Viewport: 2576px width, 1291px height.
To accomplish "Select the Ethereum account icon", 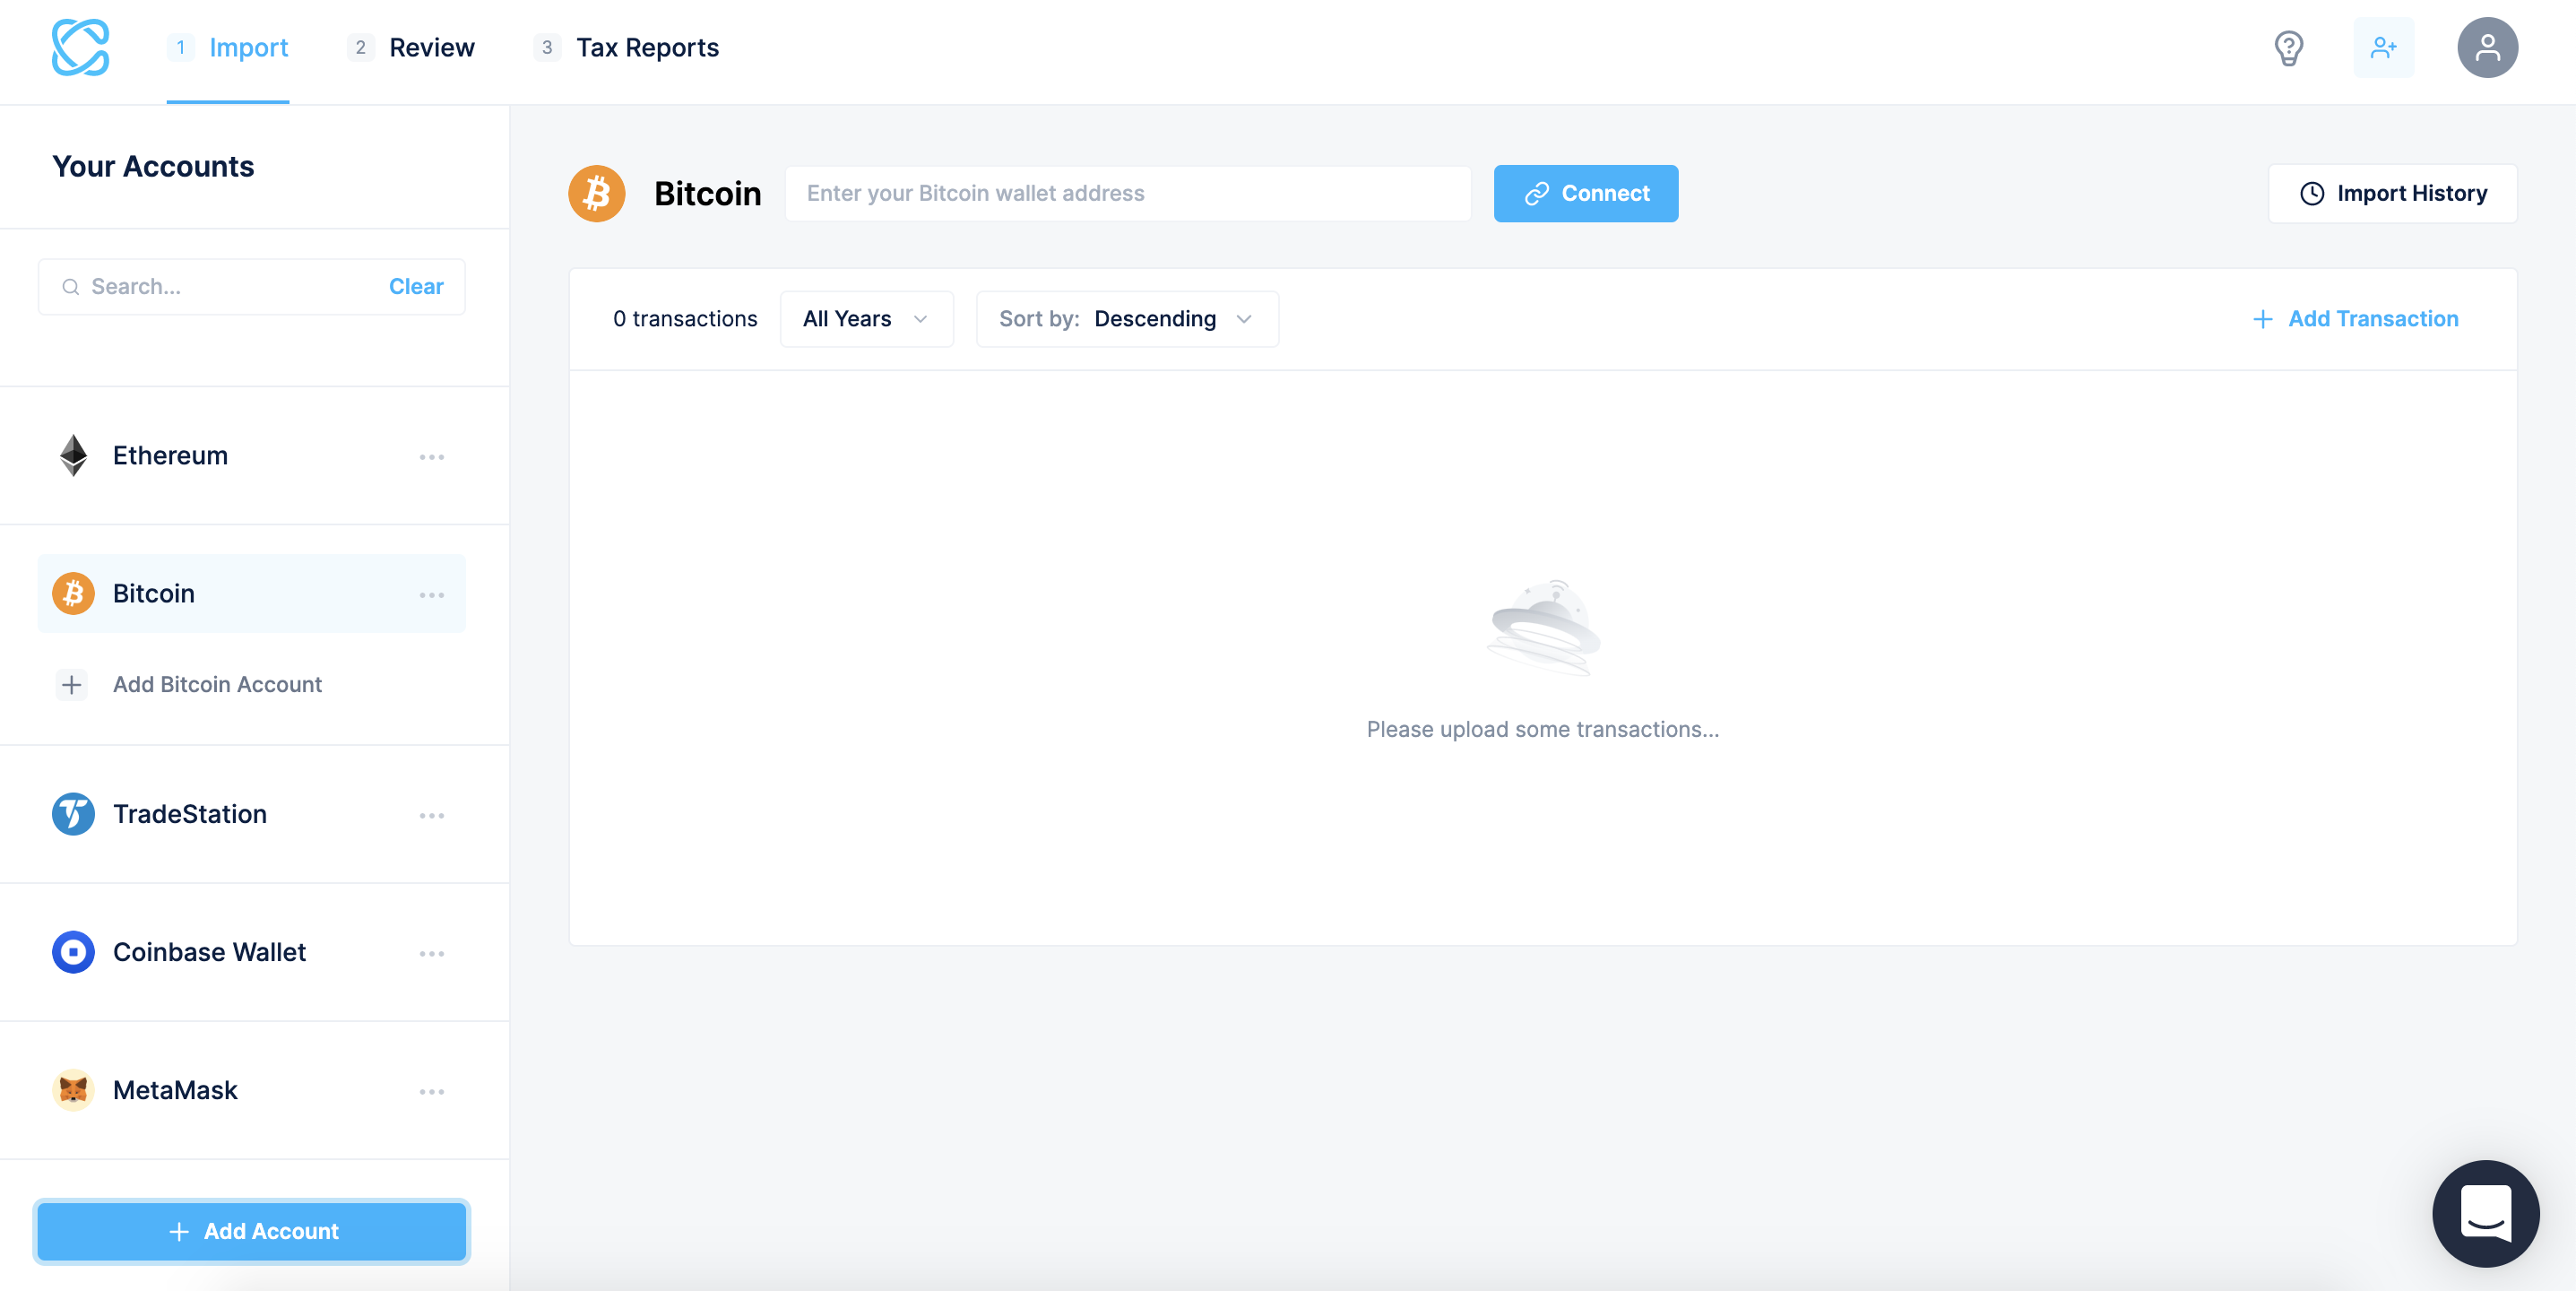I will pyautogui.click(x=72, y=455).
